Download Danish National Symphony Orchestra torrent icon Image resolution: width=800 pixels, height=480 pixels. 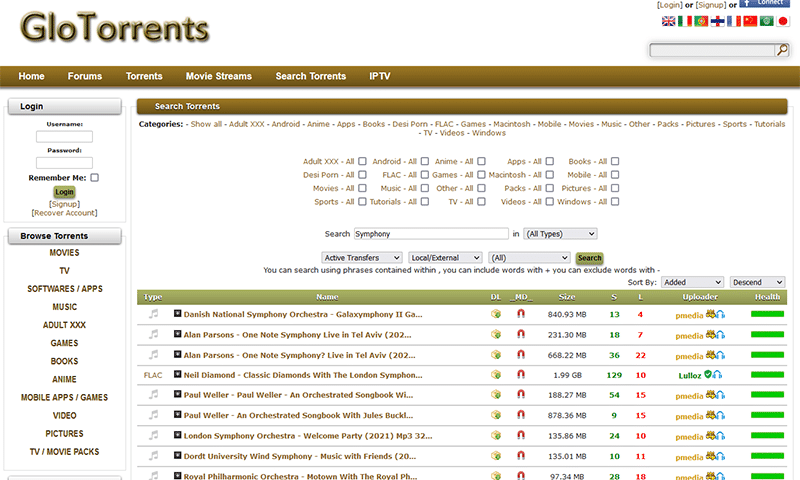pos(496,314)
